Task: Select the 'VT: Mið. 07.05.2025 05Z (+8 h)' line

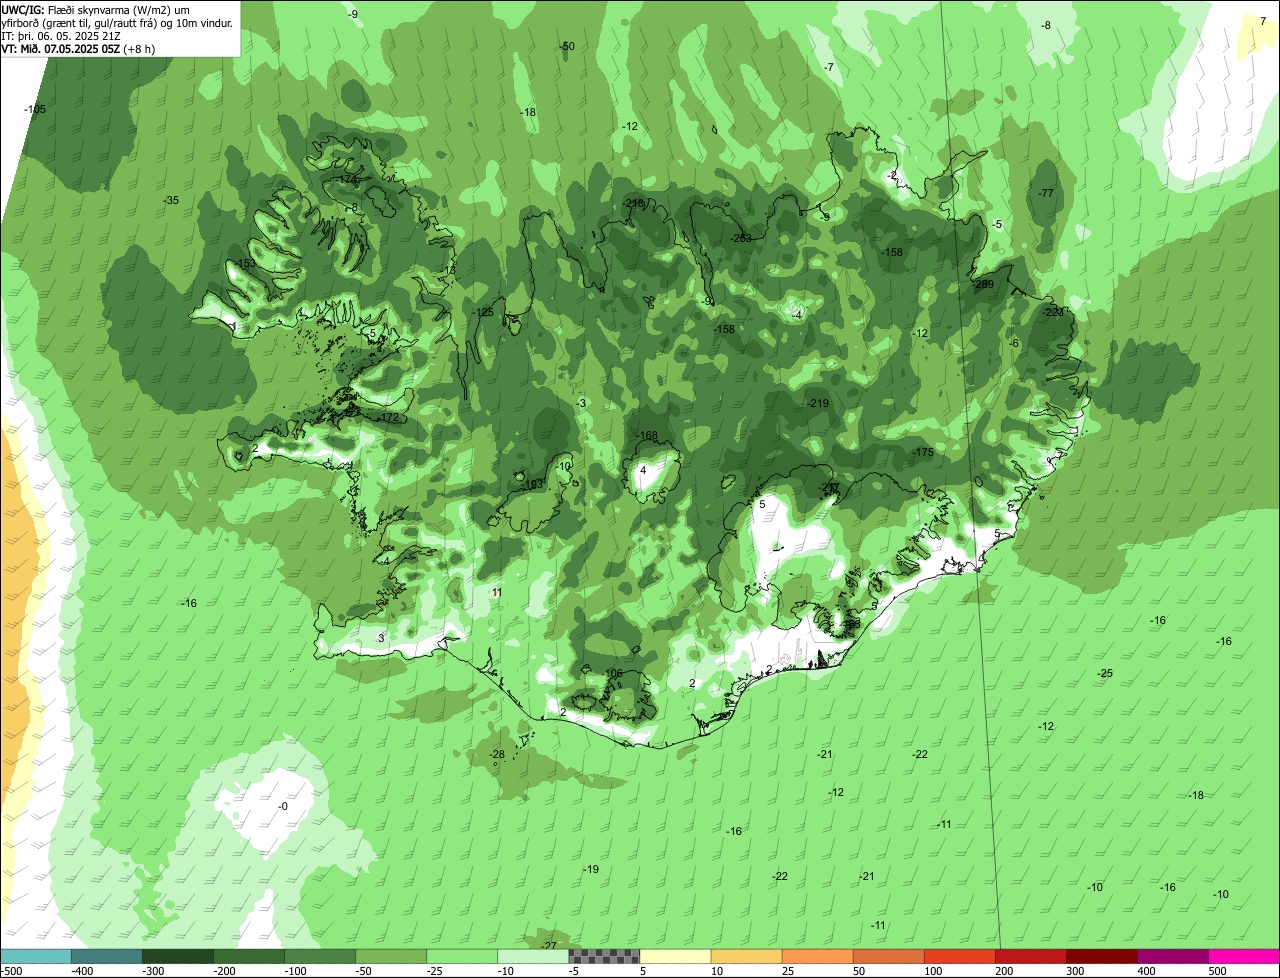Action: 78,48
